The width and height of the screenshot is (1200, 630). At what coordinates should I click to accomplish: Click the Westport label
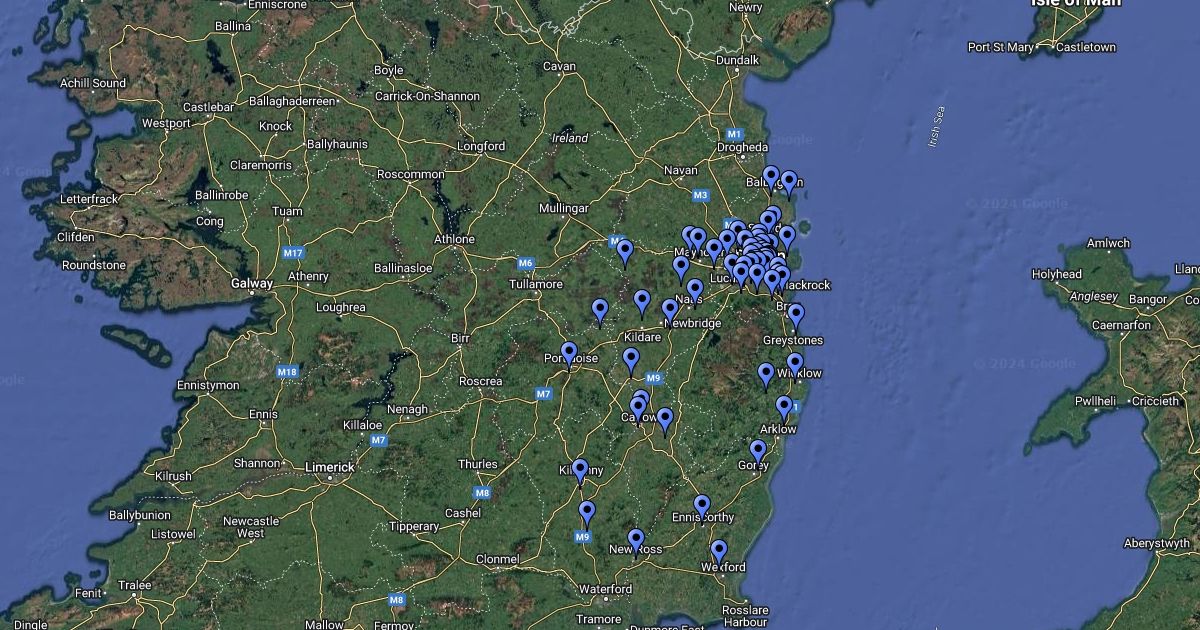tap(166, 123)
